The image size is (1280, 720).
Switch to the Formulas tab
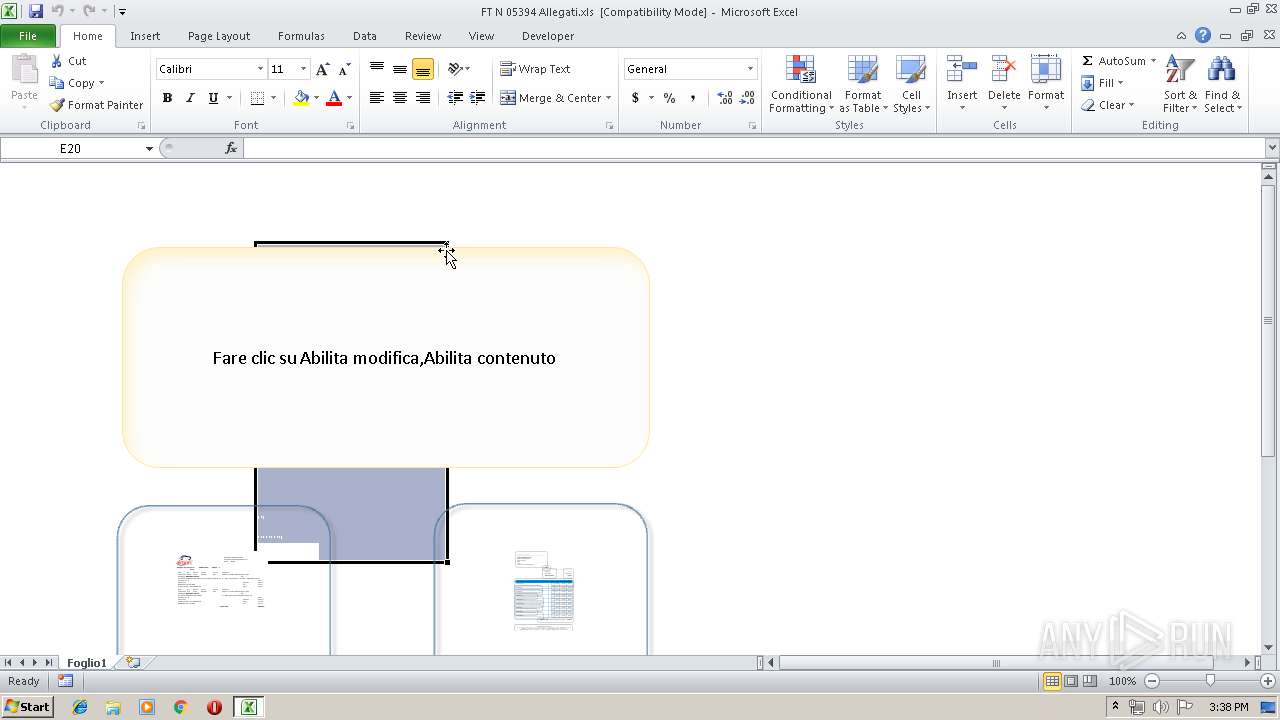[x=301, y=36]
